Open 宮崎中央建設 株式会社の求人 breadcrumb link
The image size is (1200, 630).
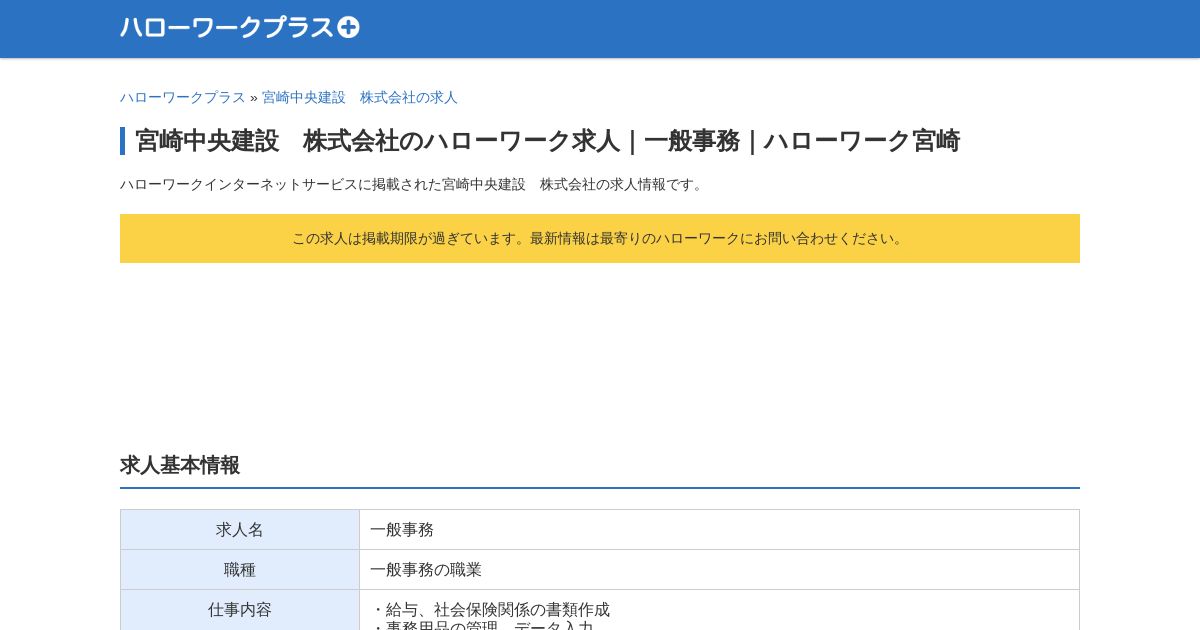point(360,97)
